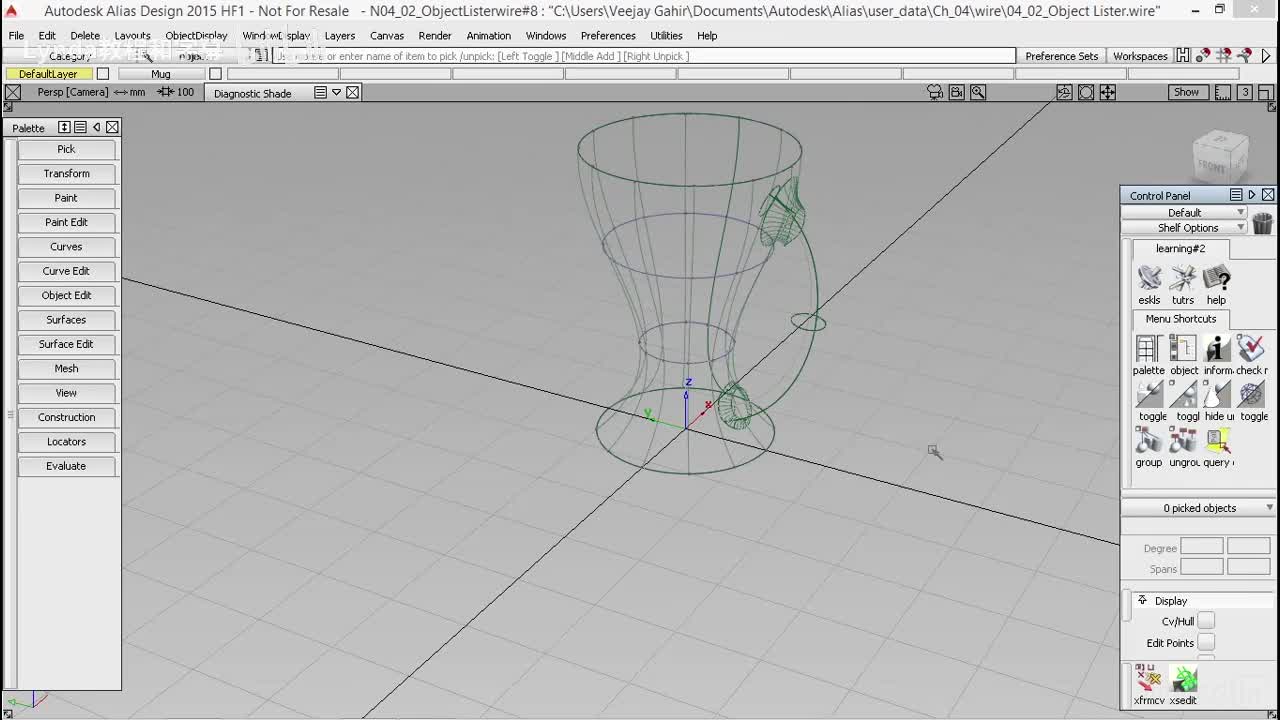This screenshot has width=1280, height=720.
Task: Click the Spans value field
Action: click(1202, 567)
